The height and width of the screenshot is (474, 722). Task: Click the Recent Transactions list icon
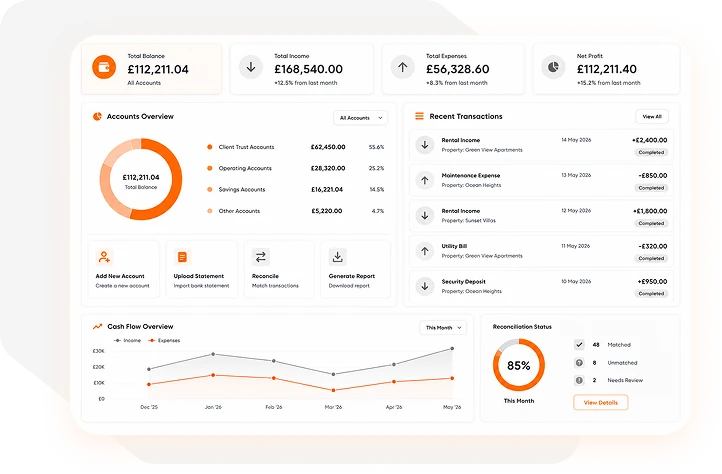(419, 116)
